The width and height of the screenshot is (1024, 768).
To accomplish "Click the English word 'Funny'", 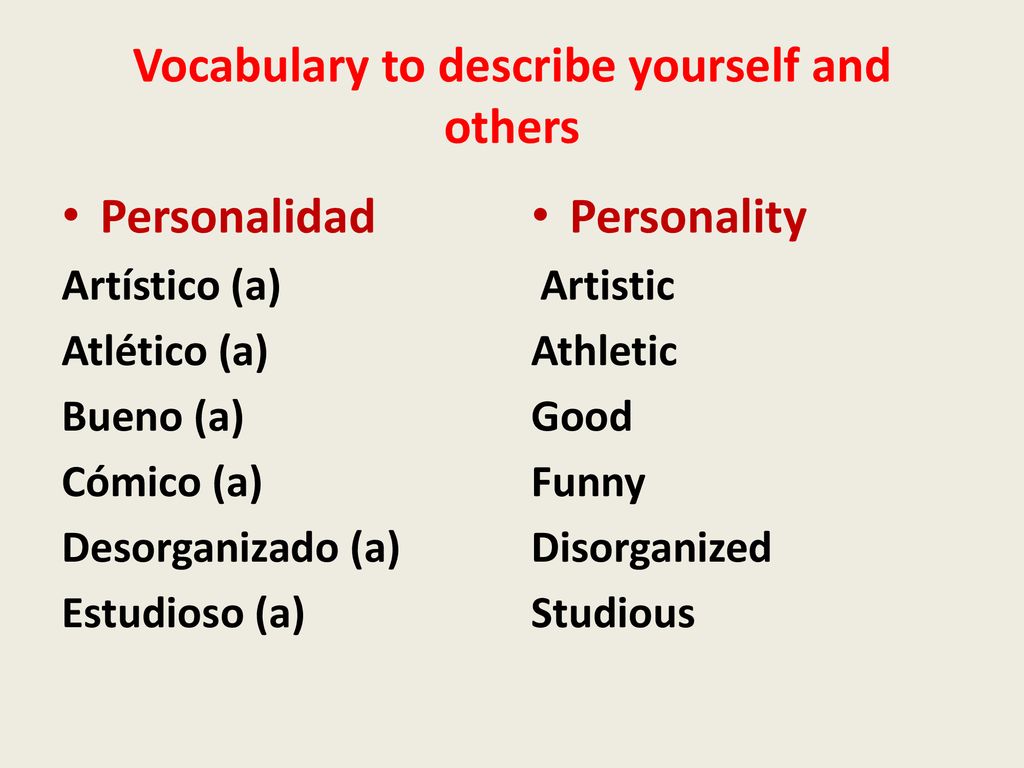I will [588, 484].
